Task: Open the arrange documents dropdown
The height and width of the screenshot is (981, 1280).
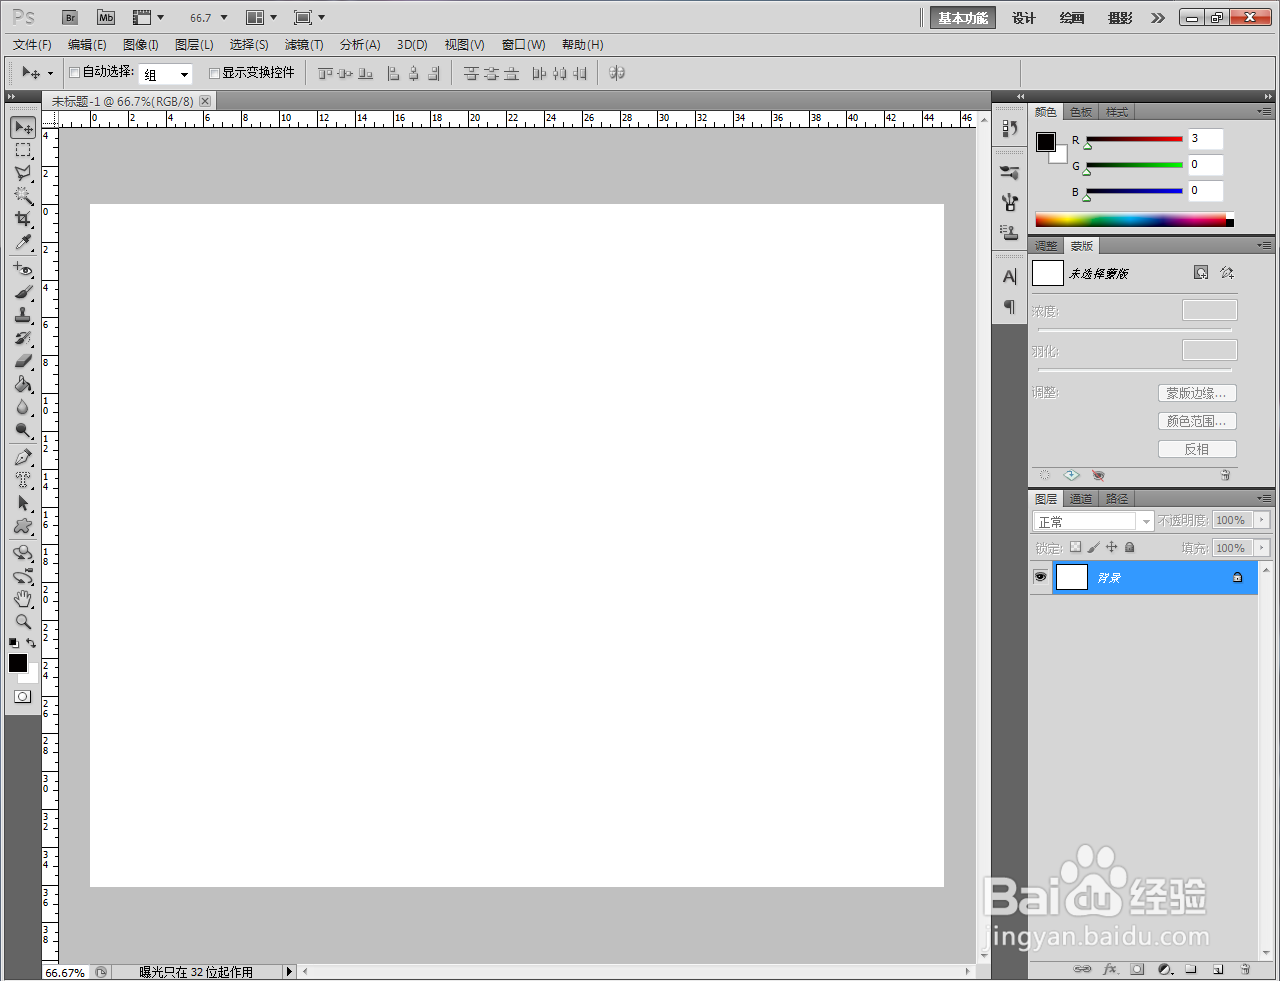Action: click(x=262, y=18)
